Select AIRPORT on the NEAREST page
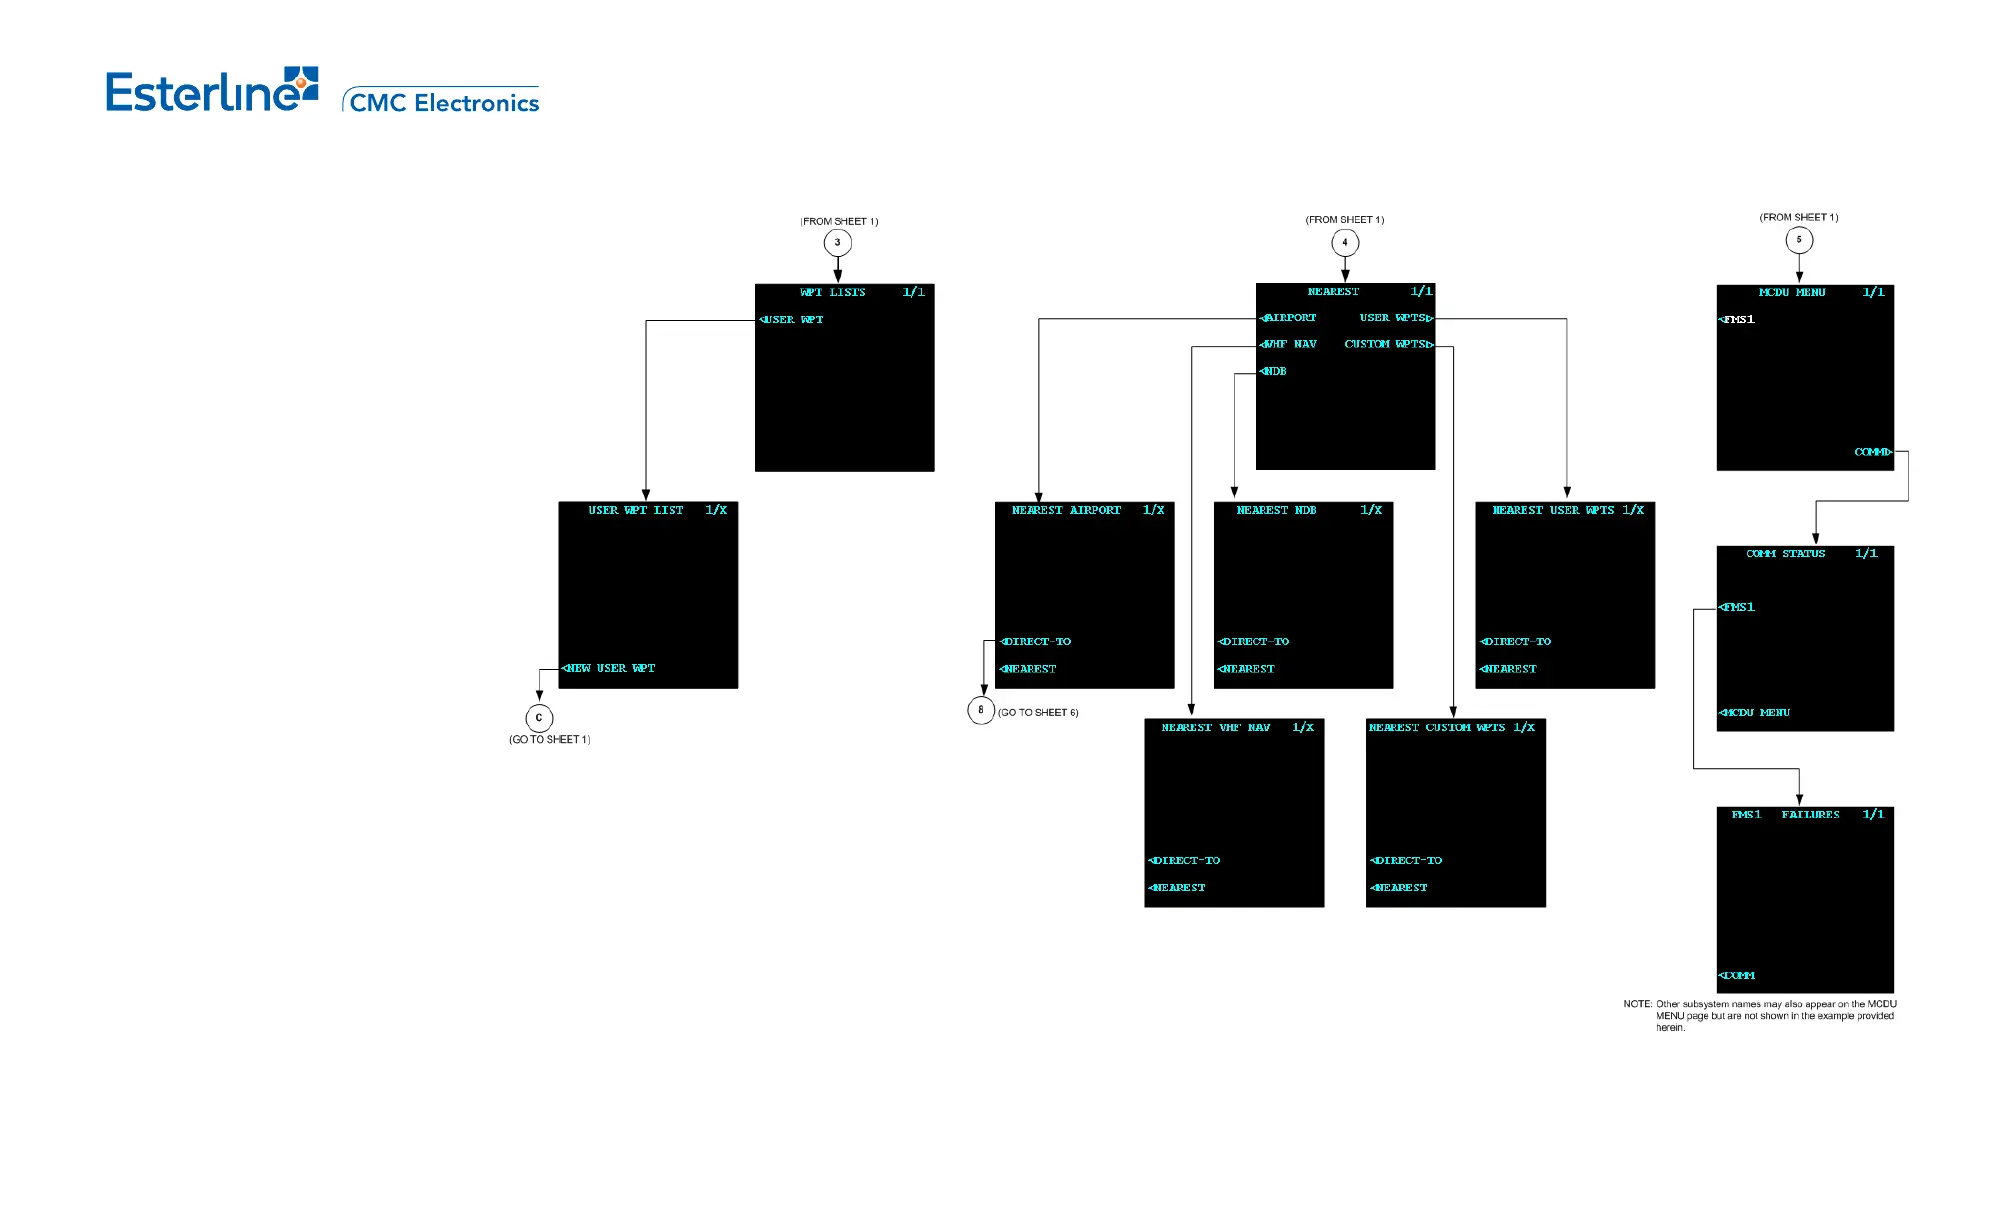Image resolution: width=2016 pixels, height=1224 pixels. point(1289,318)
